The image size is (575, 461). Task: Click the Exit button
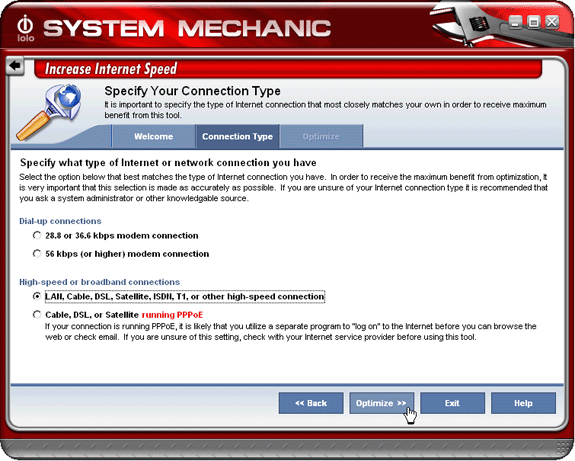(452, 403)
